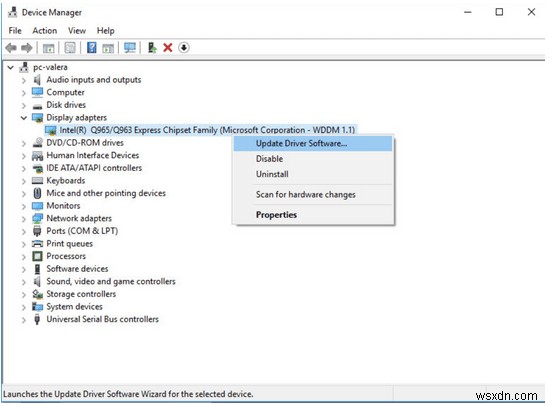Toggle the Action Pane toolbar icon
549x406 pixels.
pos(108,48)
